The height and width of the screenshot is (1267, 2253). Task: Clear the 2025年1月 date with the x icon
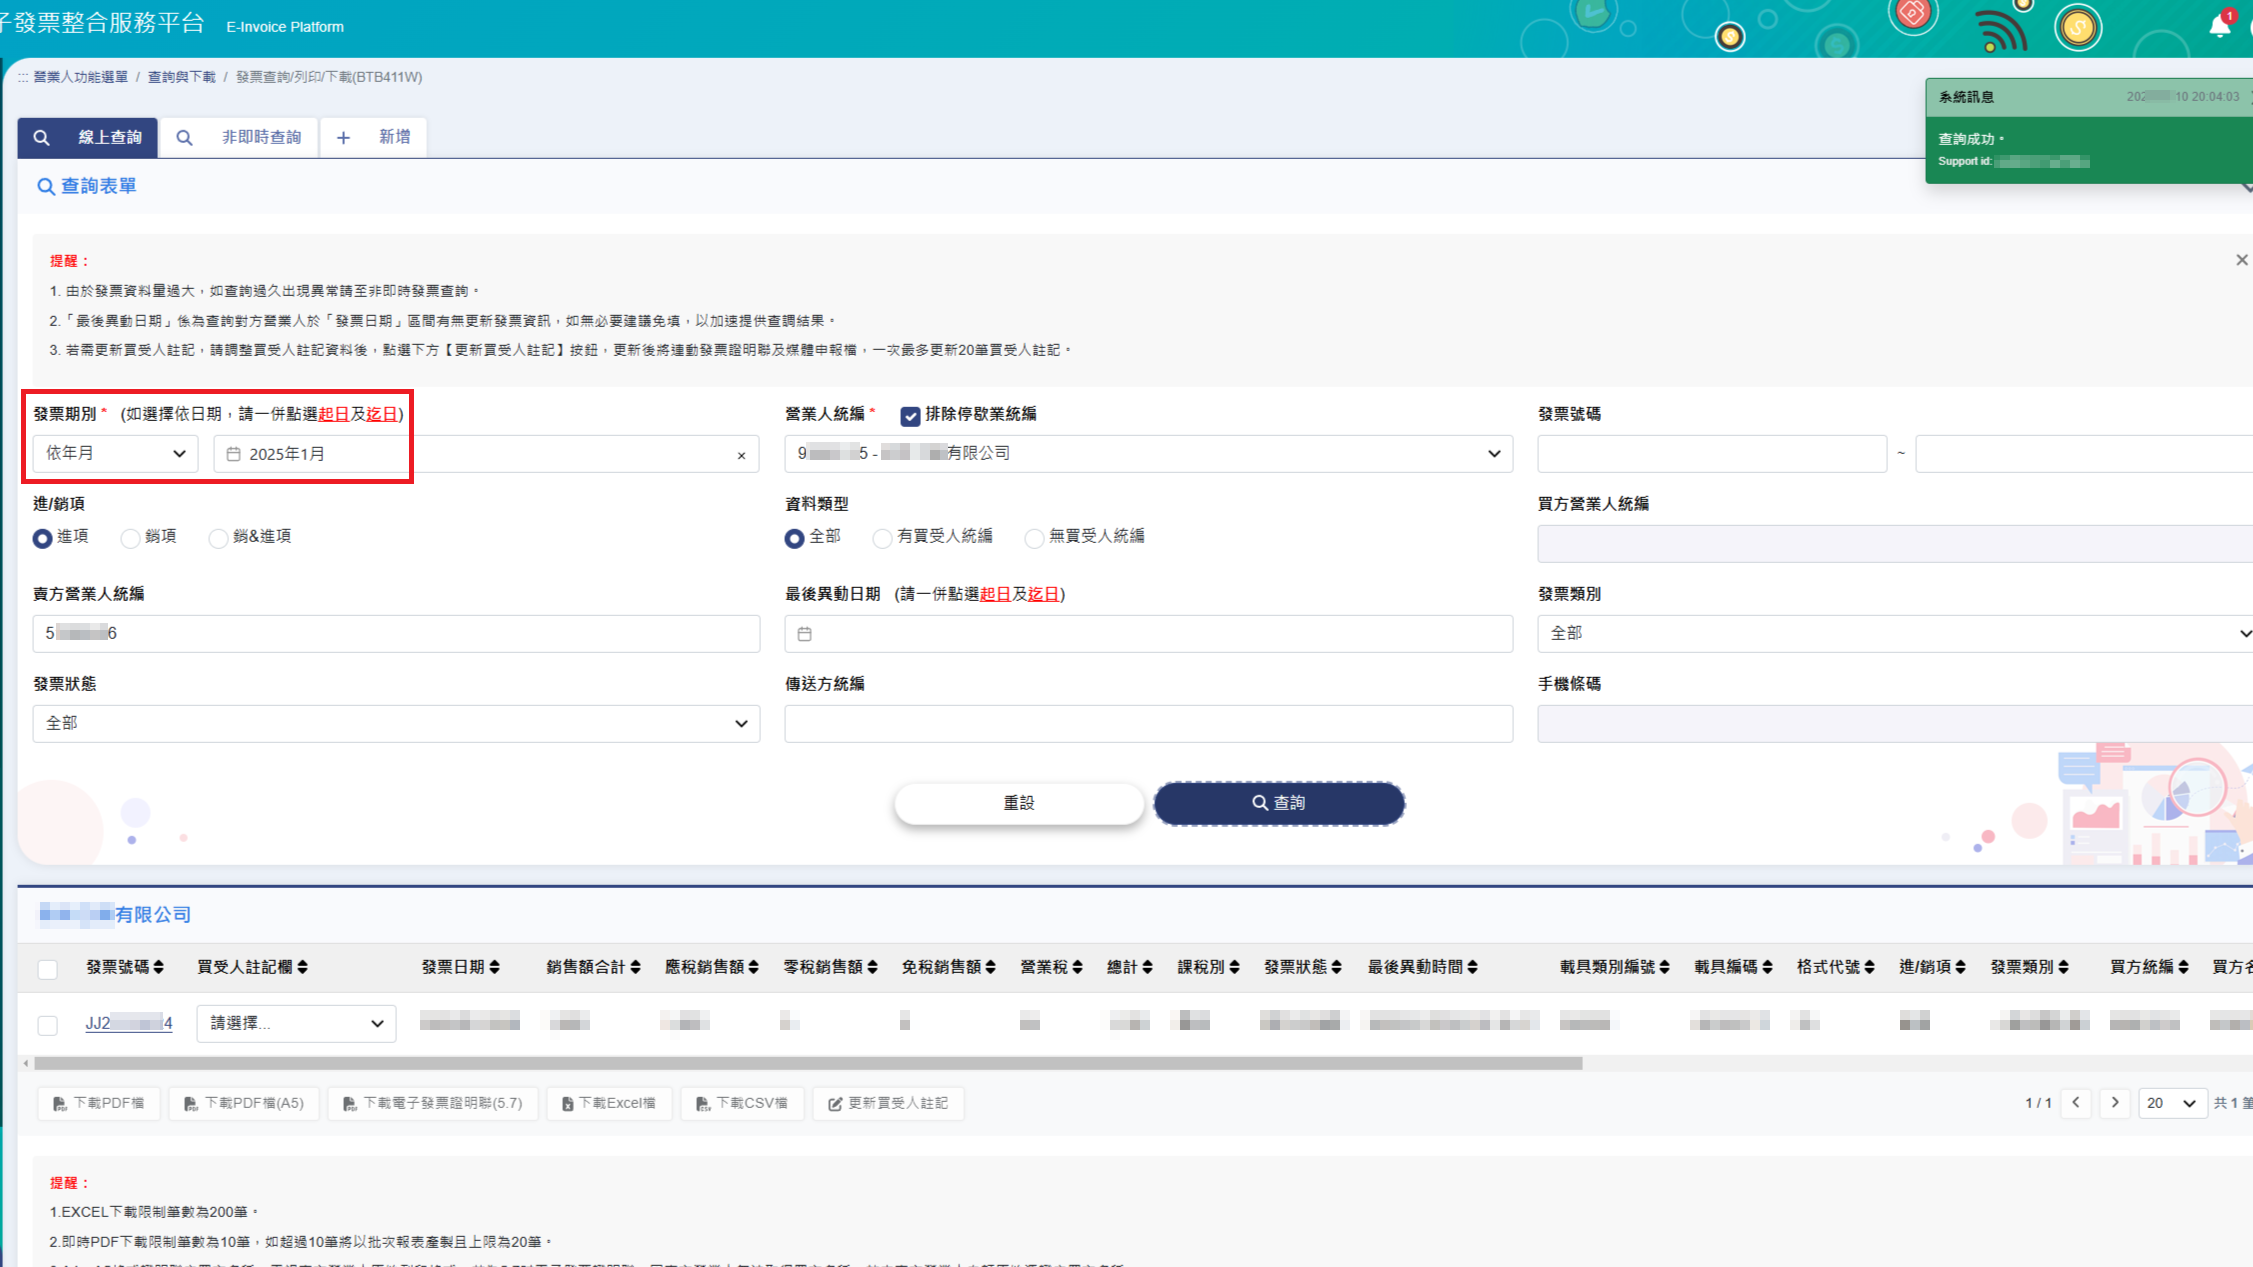pyautogui.click(x=741, y=456)
